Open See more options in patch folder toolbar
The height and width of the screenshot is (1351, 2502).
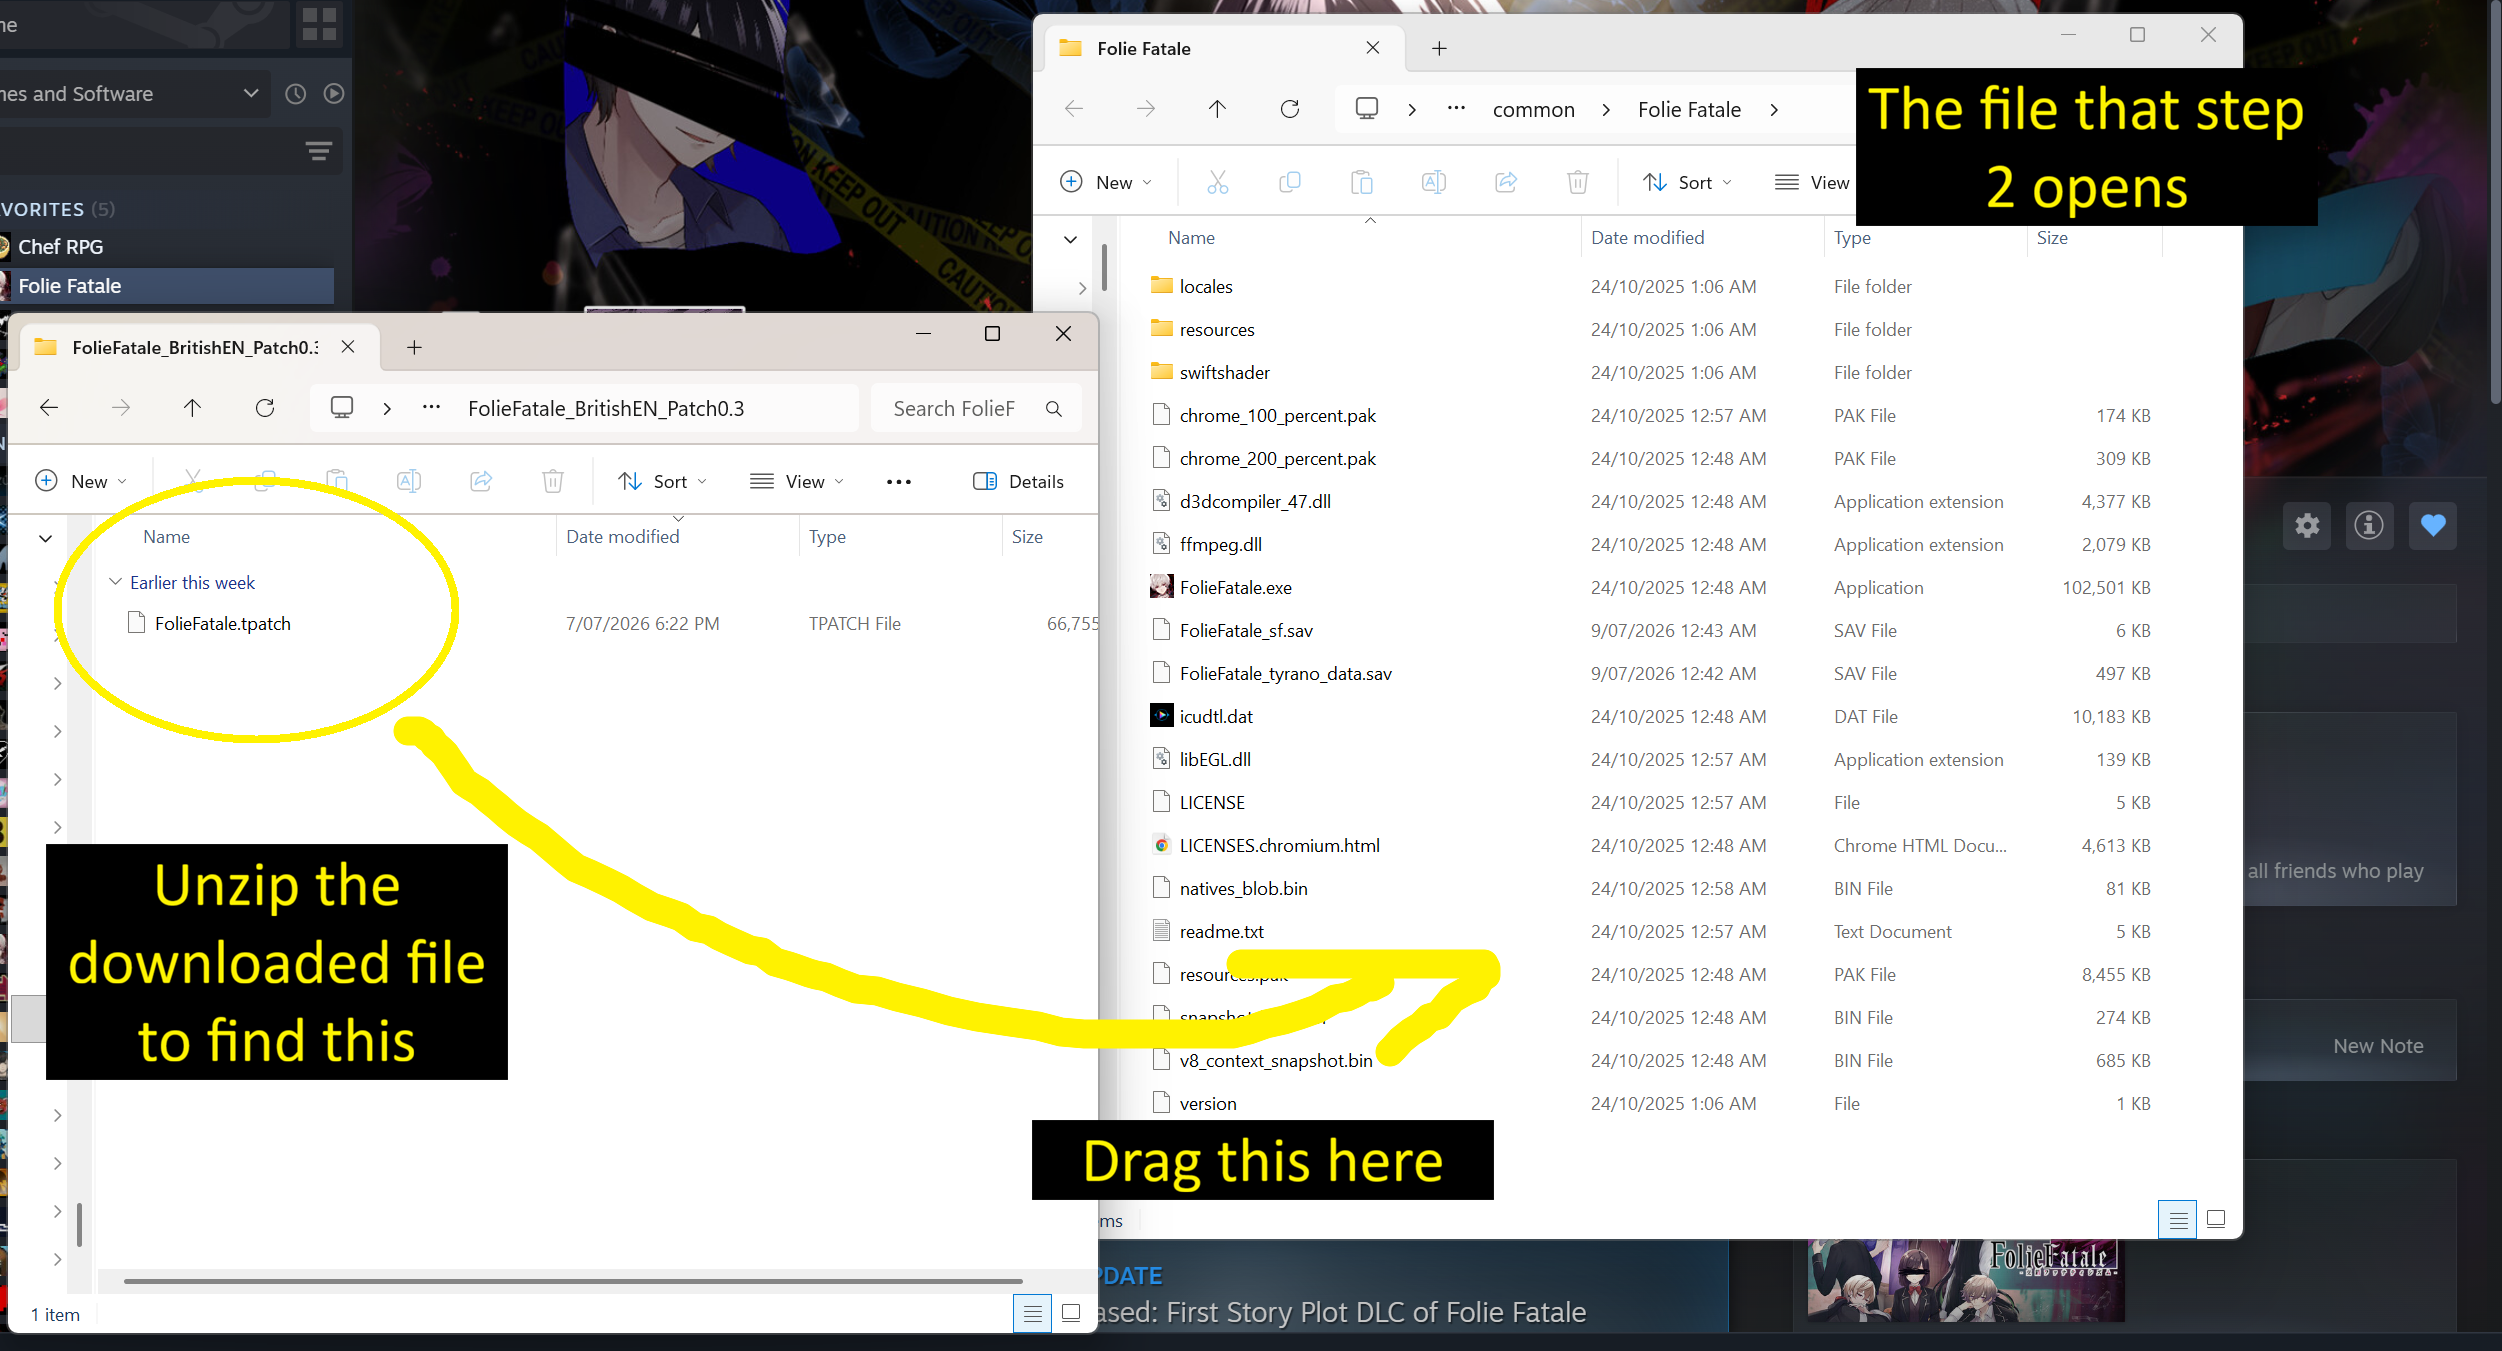(x=899, y=482)
